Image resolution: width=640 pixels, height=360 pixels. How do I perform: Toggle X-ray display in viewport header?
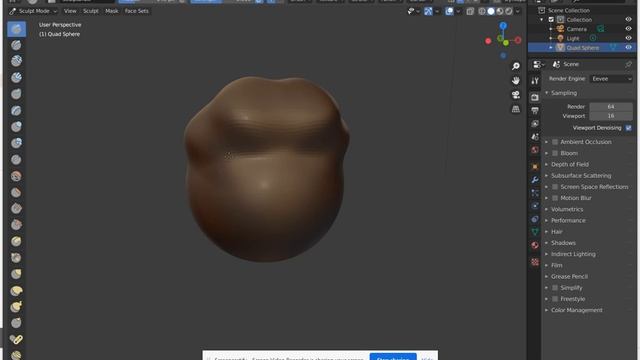click(470, 11)
